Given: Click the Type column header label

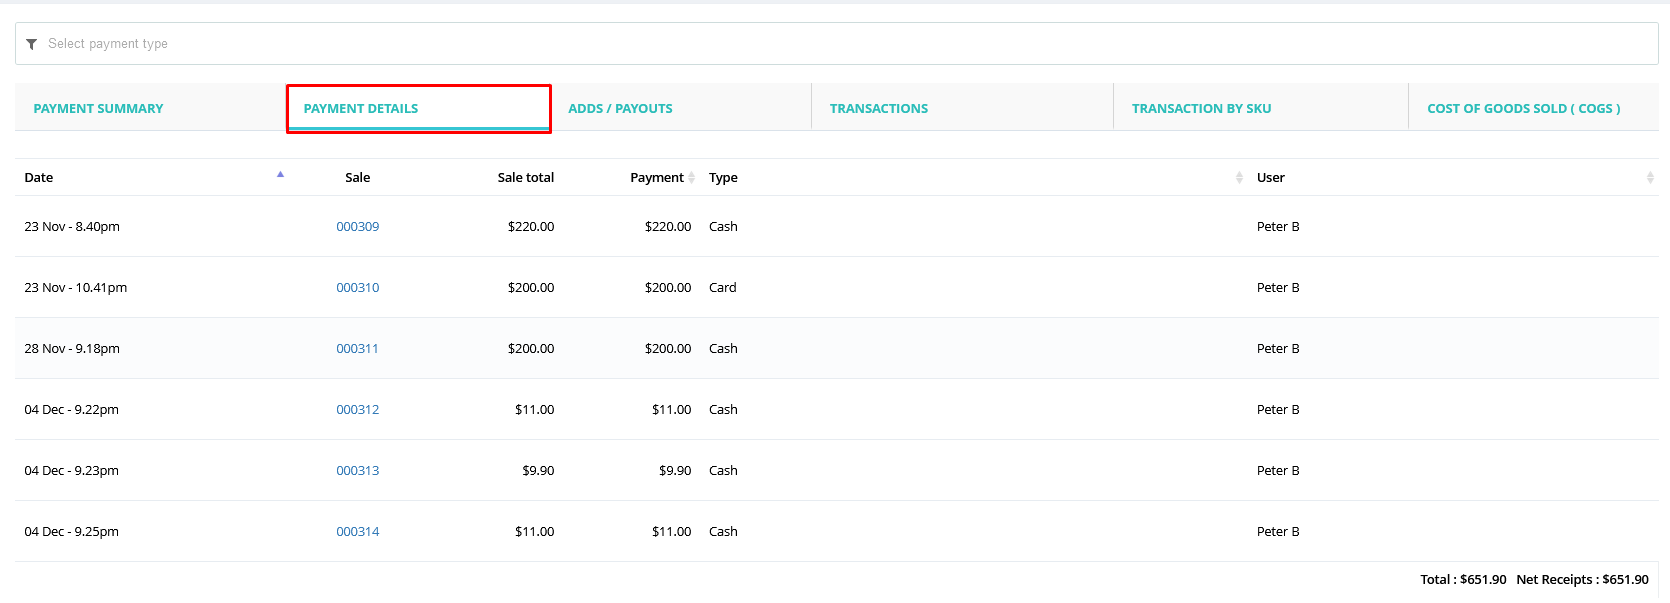Looking at the screenshot, I should pyautogui.click(x=723, y=177).
